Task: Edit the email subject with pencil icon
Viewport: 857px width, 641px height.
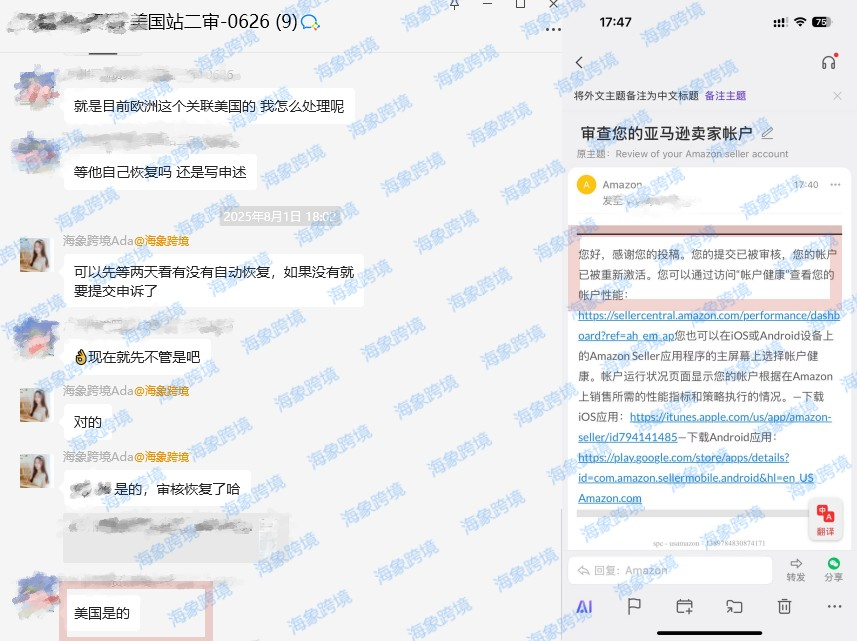Action: [x=767, y=132]
